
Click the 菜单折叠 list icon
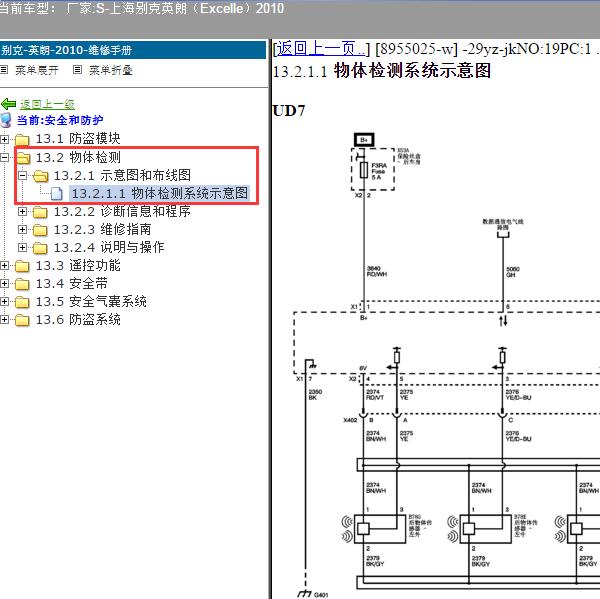pos(77,70)
